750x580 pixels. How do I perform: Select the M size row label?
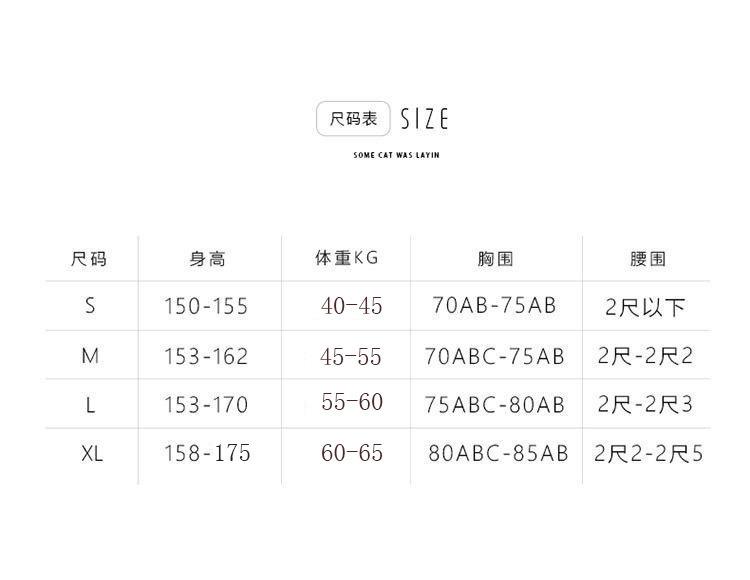(90, 355)
